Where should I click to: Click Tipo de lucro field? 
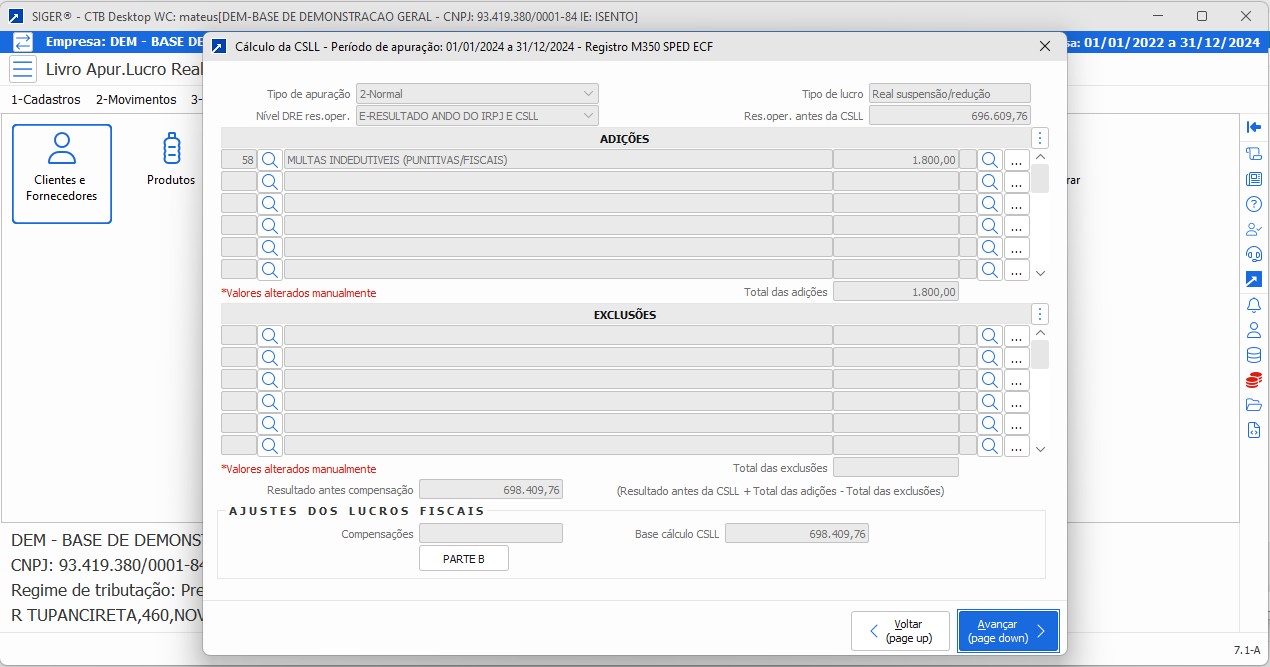click(x=949, y=94)
